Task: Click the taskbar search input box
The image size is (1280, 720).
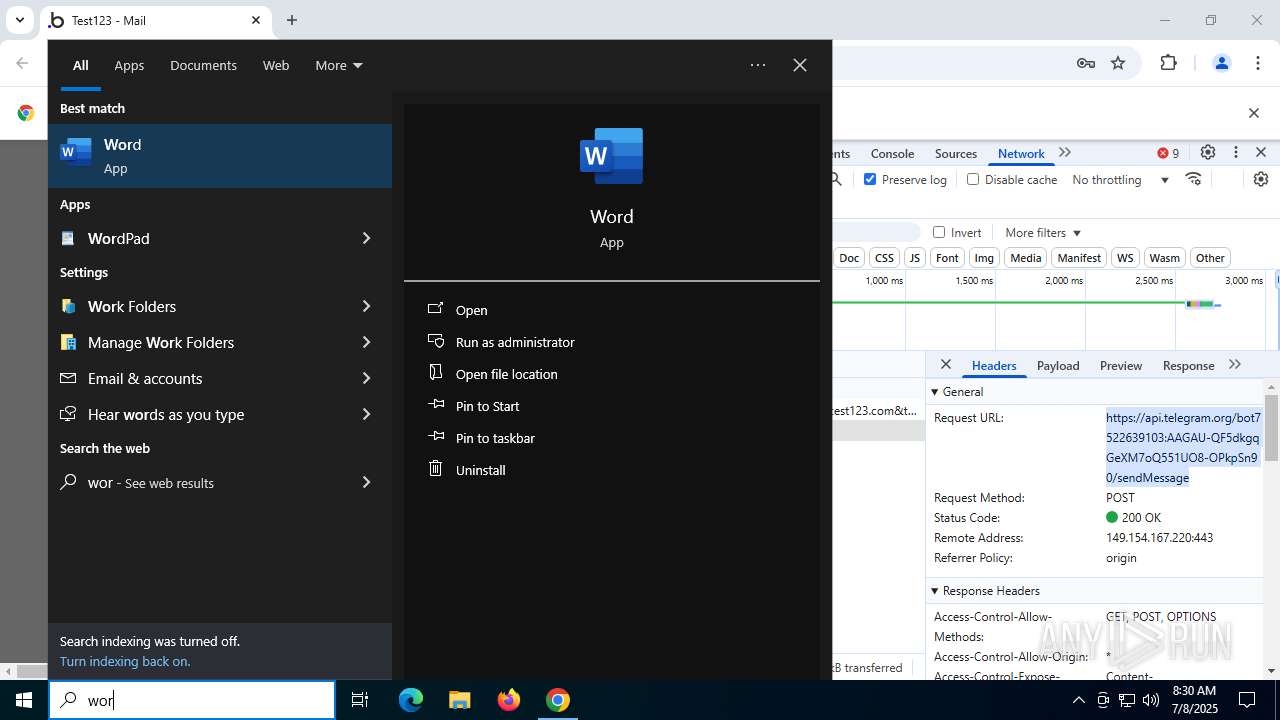Action: coord(192,700)
